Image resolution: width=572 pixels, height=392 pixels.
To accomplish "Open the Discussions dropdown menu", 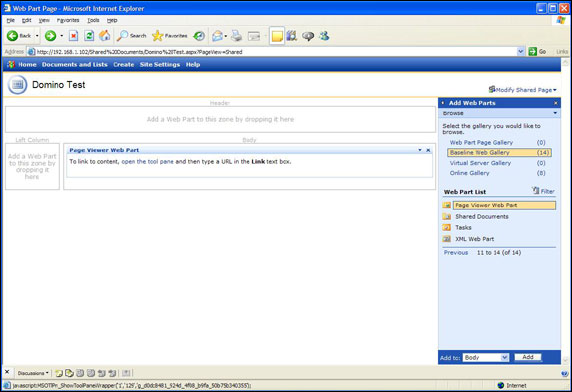I will pos(33,373).
